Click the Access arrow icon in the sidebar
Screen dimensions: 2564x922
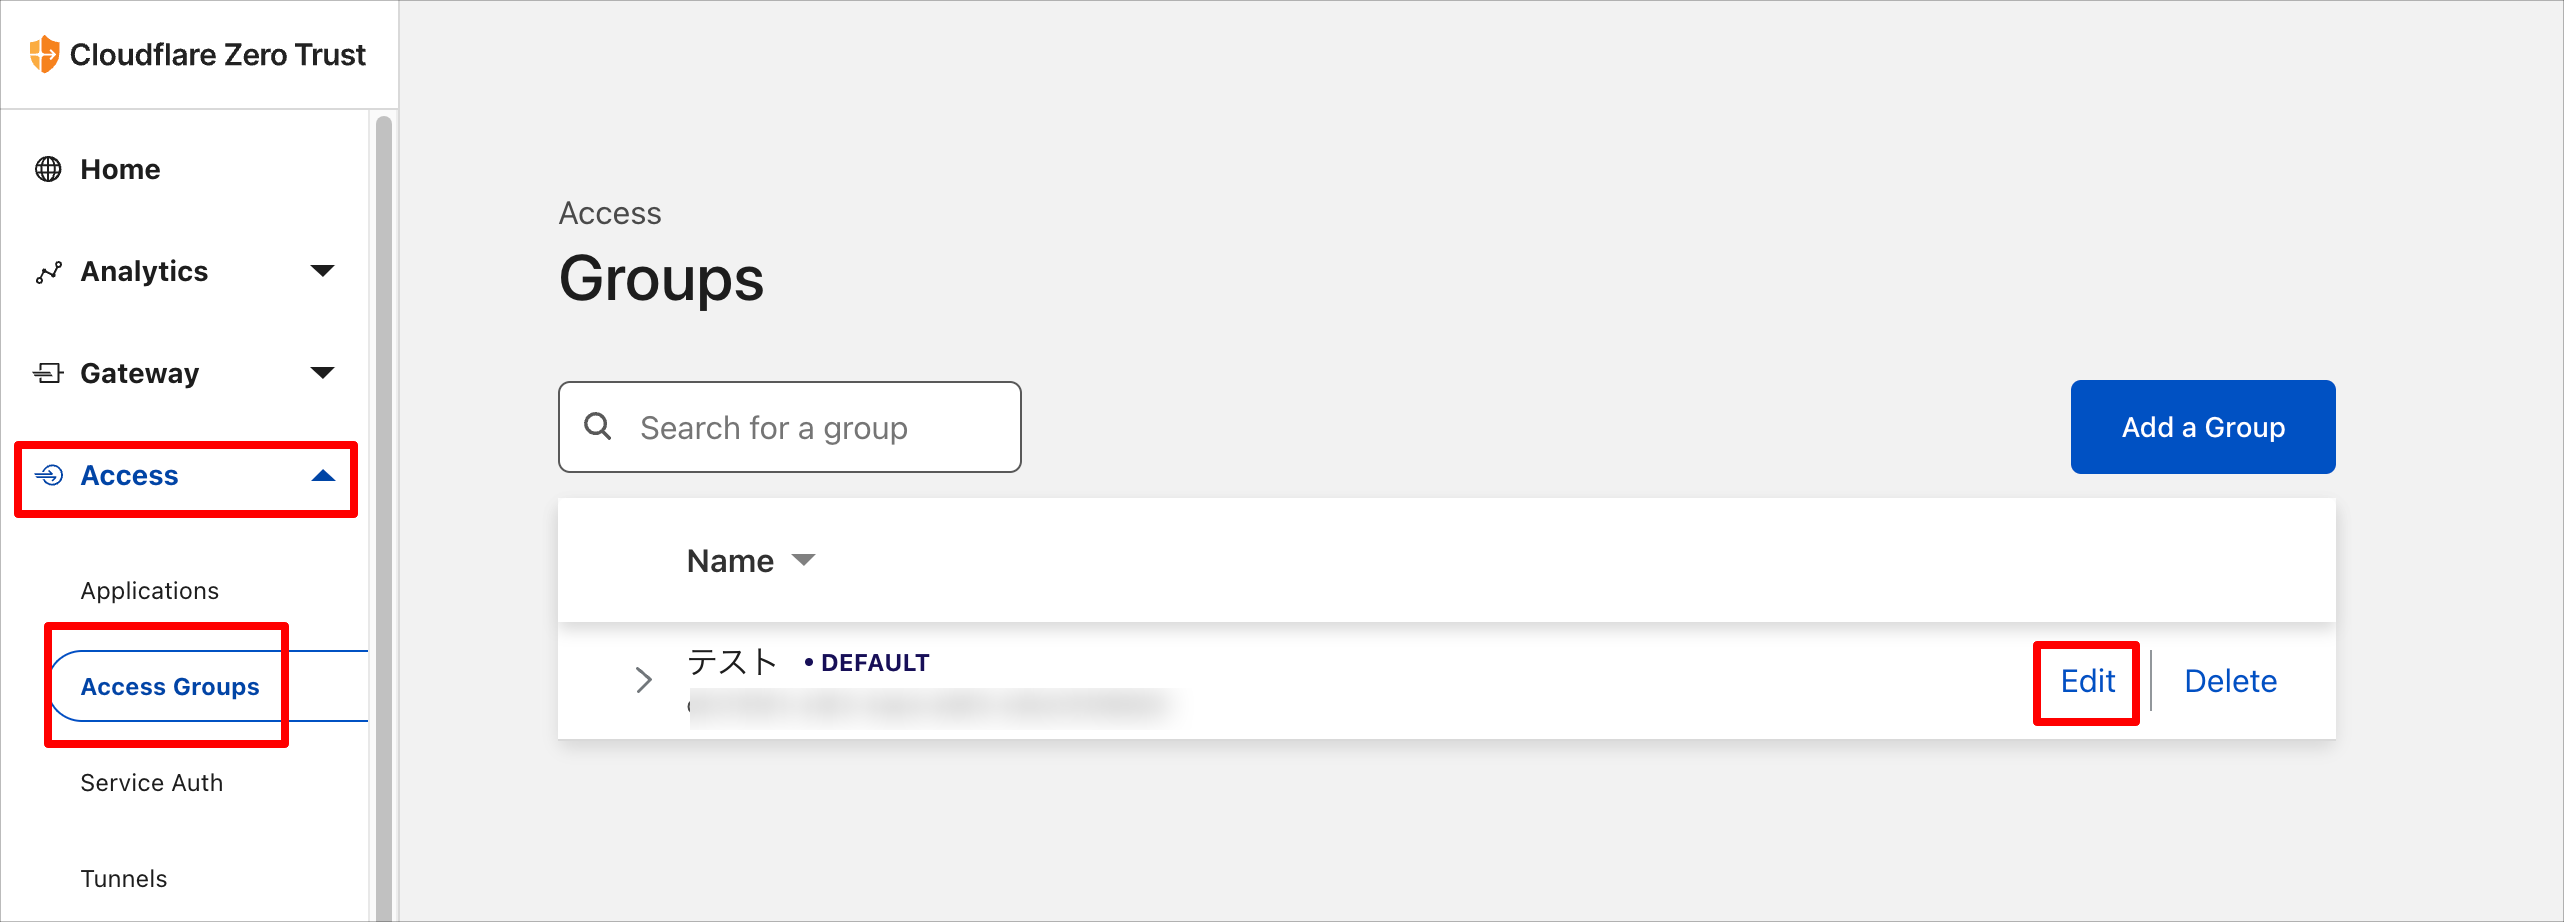tap(49, 475)
